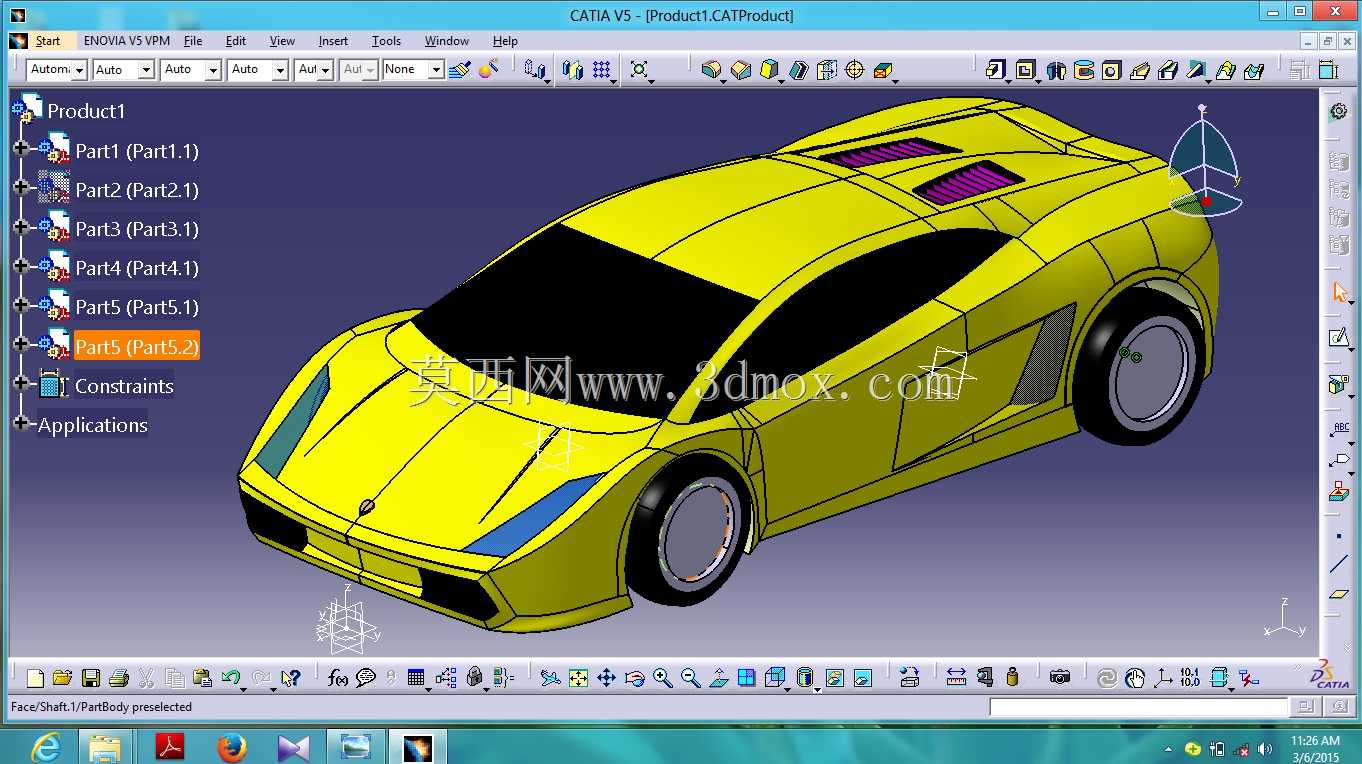
Task: Open a file with the folder icon
Action: 62,678
